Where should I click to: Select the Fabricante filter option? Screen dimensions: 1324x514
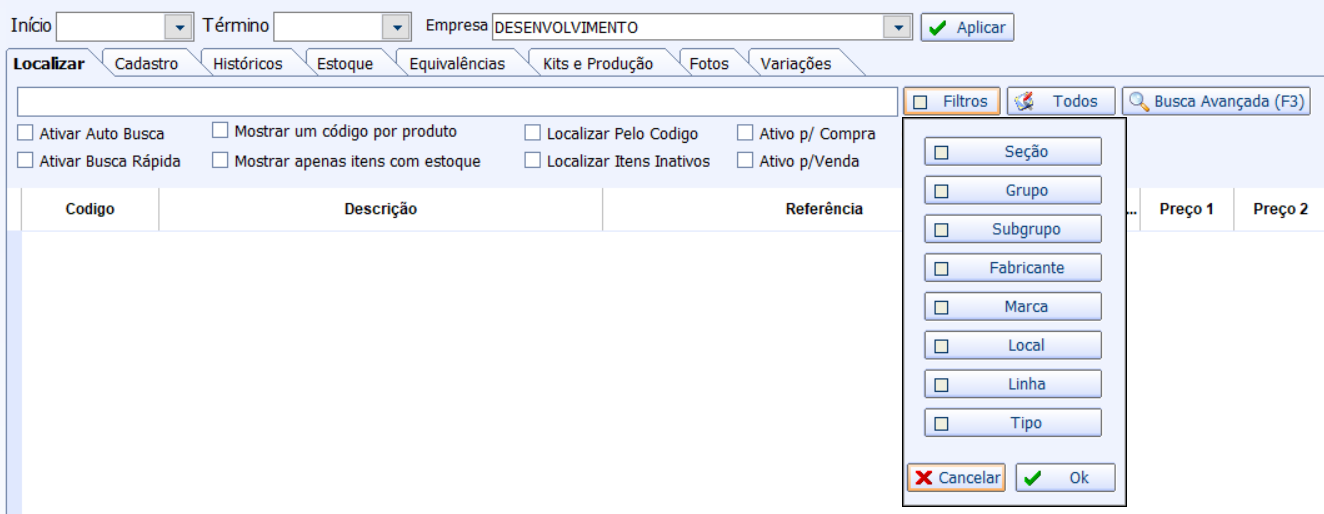point(1012,268)
